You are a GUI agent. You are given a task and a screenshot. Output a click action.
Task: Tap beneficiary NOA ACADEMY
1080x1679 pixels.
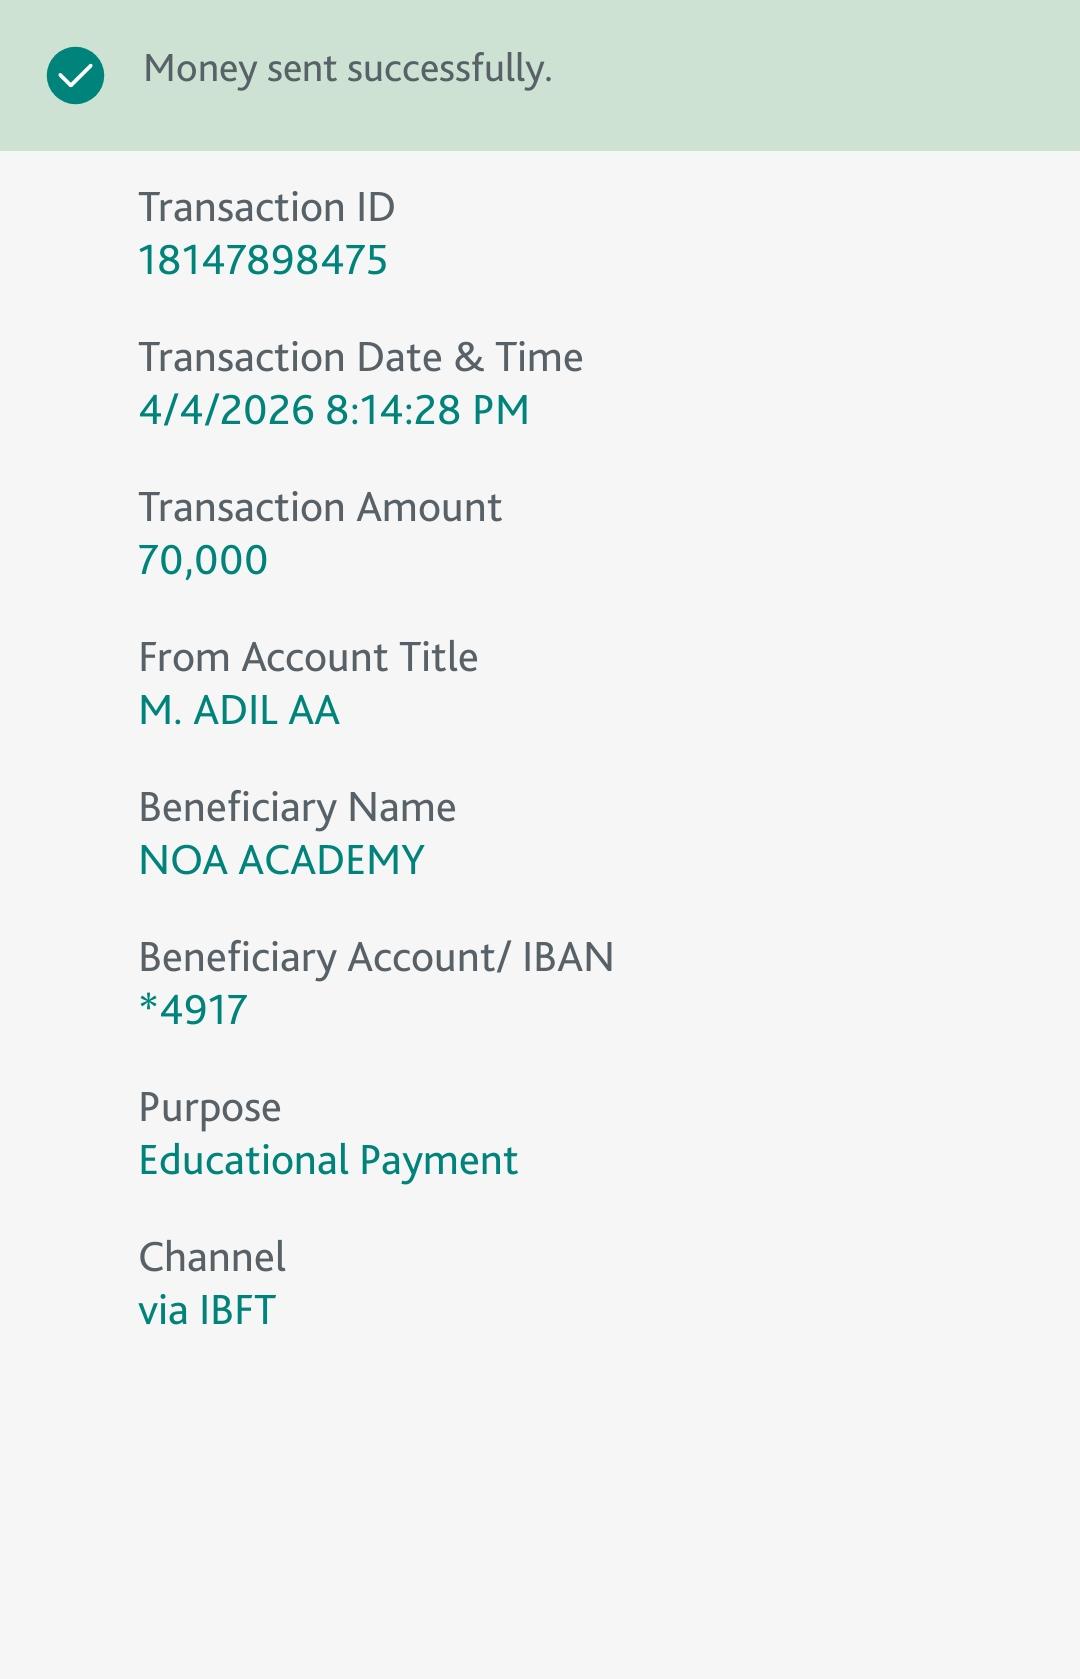(281, 860)
